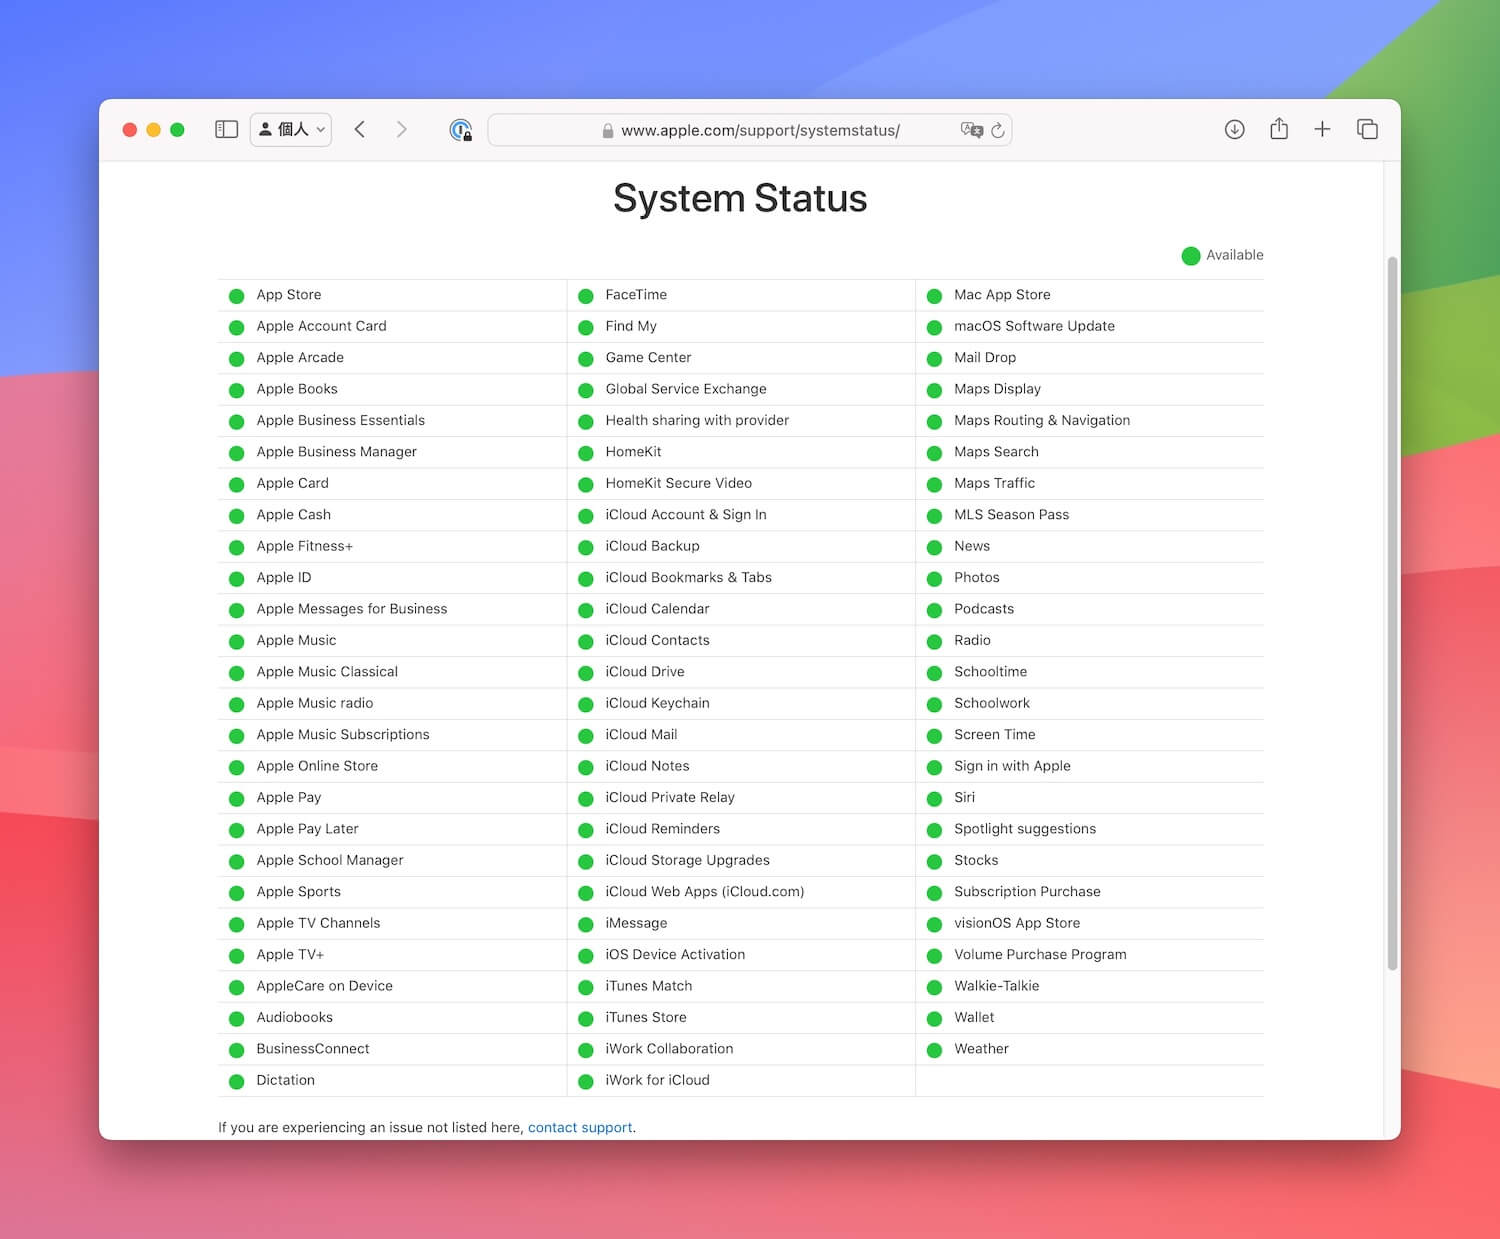Open the 個人 profile dropdown
1500x1239 pixels.
pos(291,129)
